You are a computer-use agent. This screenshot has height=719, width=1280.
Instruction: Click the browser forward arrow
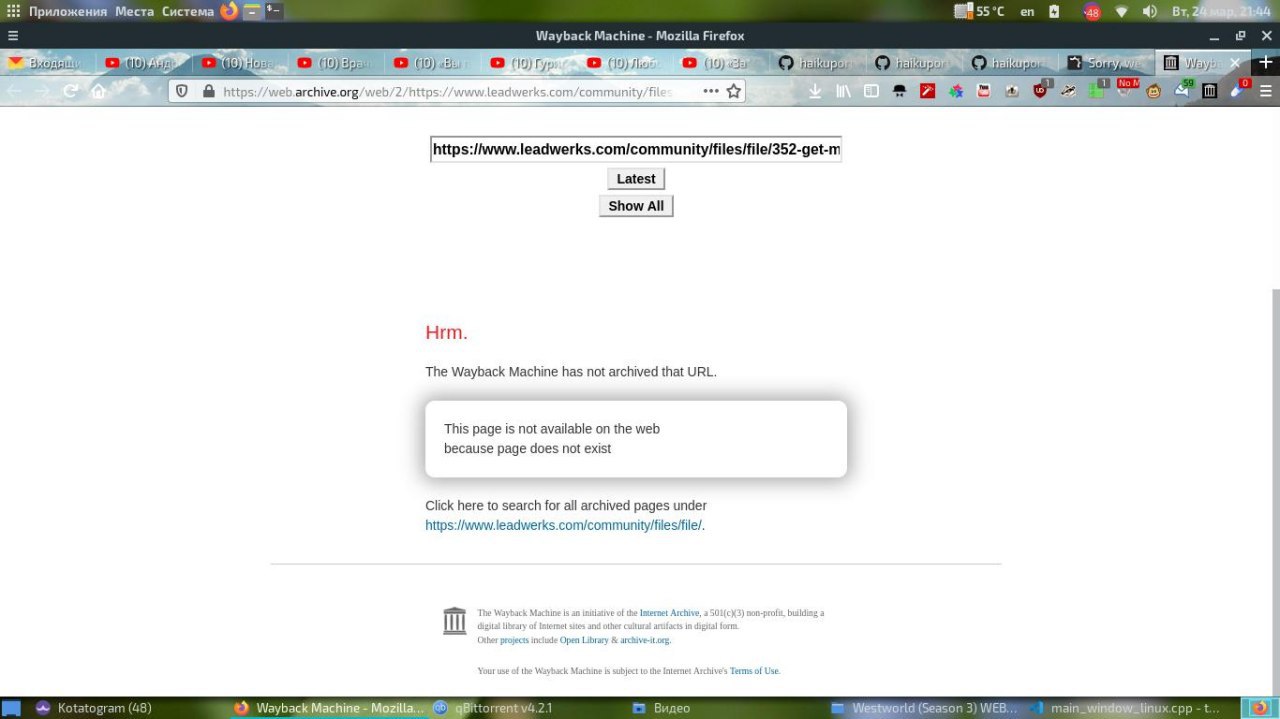pyautogui.click(x=42, y=91)
